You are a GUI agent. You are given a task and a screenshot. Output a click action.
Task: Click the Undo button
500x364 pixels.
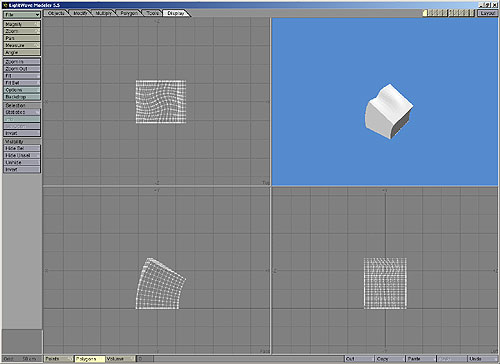482,359
